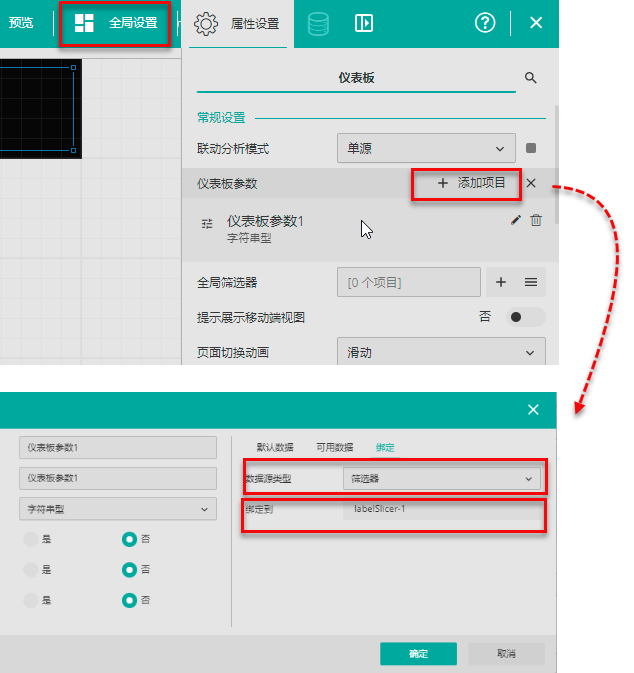Screen dimensions: 634x673
Task: Delete 仪表板参数1 using the trash icon
Action: [x=536, y=220]
